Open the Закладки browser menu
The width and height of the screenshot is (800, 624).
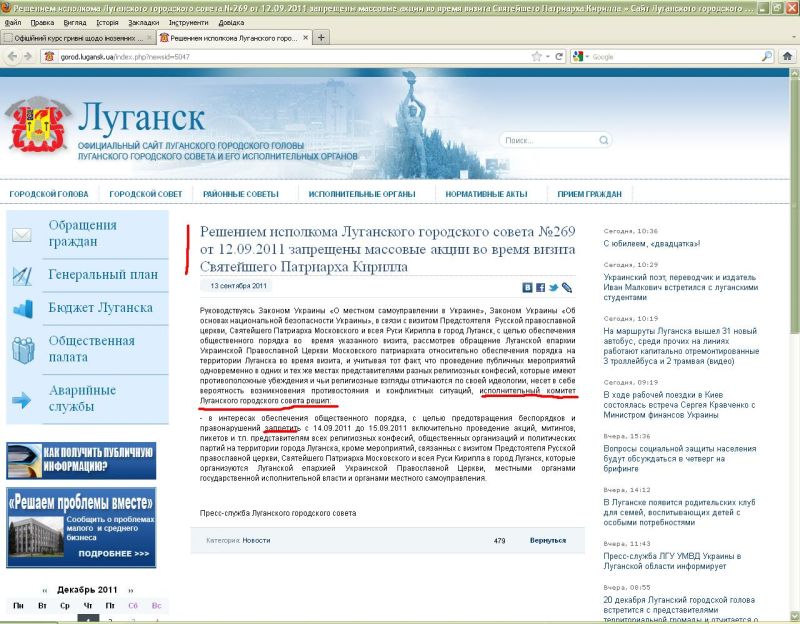143,21
